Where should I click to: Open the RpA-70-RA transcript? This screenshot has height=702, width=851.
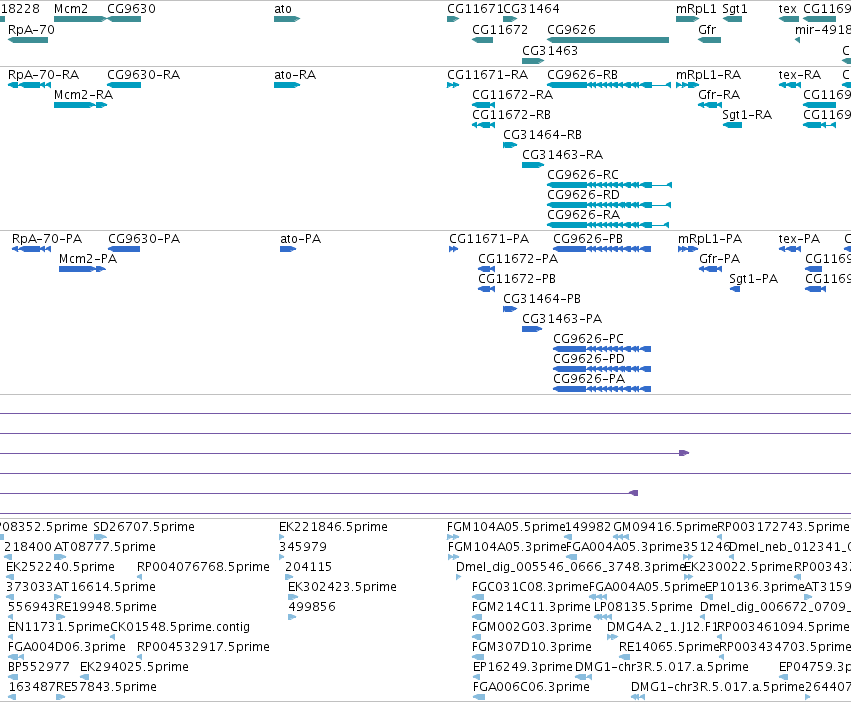pyautogui.click(x=29, y=85)
